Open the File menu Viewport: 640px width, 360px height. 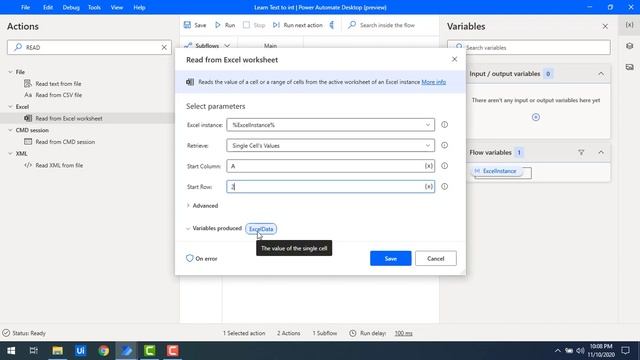coord(25,7)
